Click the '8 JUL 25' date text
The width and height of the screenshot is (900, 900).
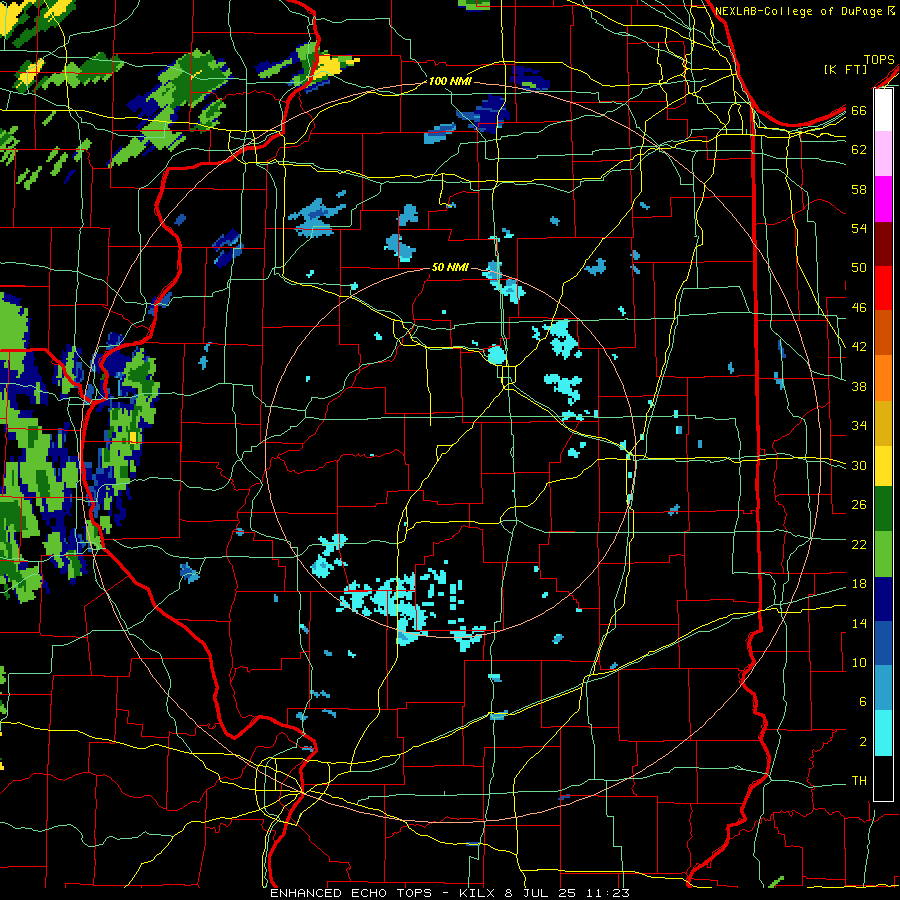pos(542,893)
